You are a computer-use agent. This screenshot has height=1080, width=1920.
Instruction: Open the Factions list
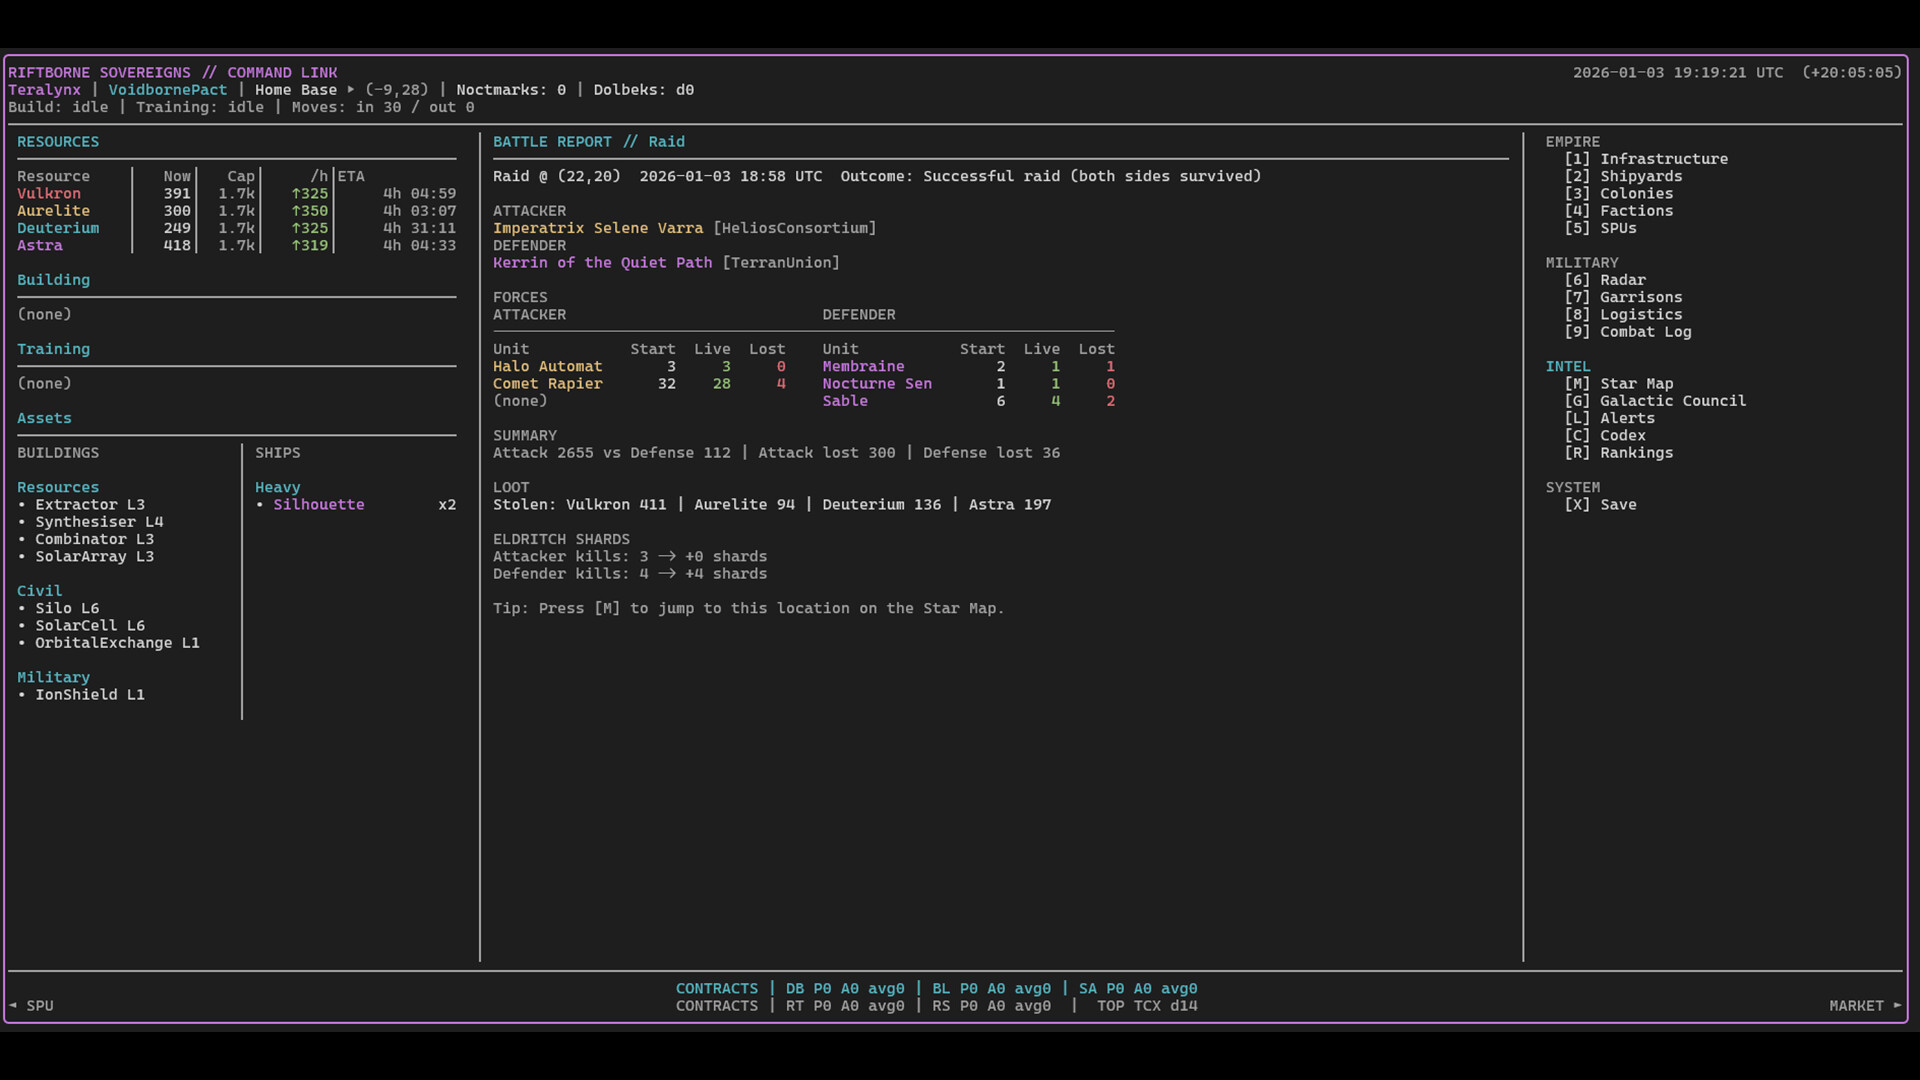tap(1636, 210)
